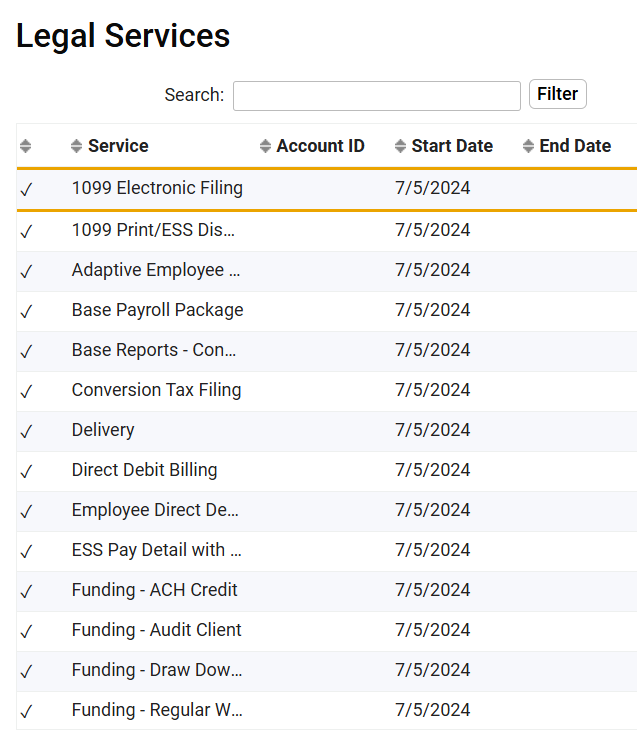Sort table by End Date column header
637x730 pixels.
pyautogui.click(x=575, y=146)
